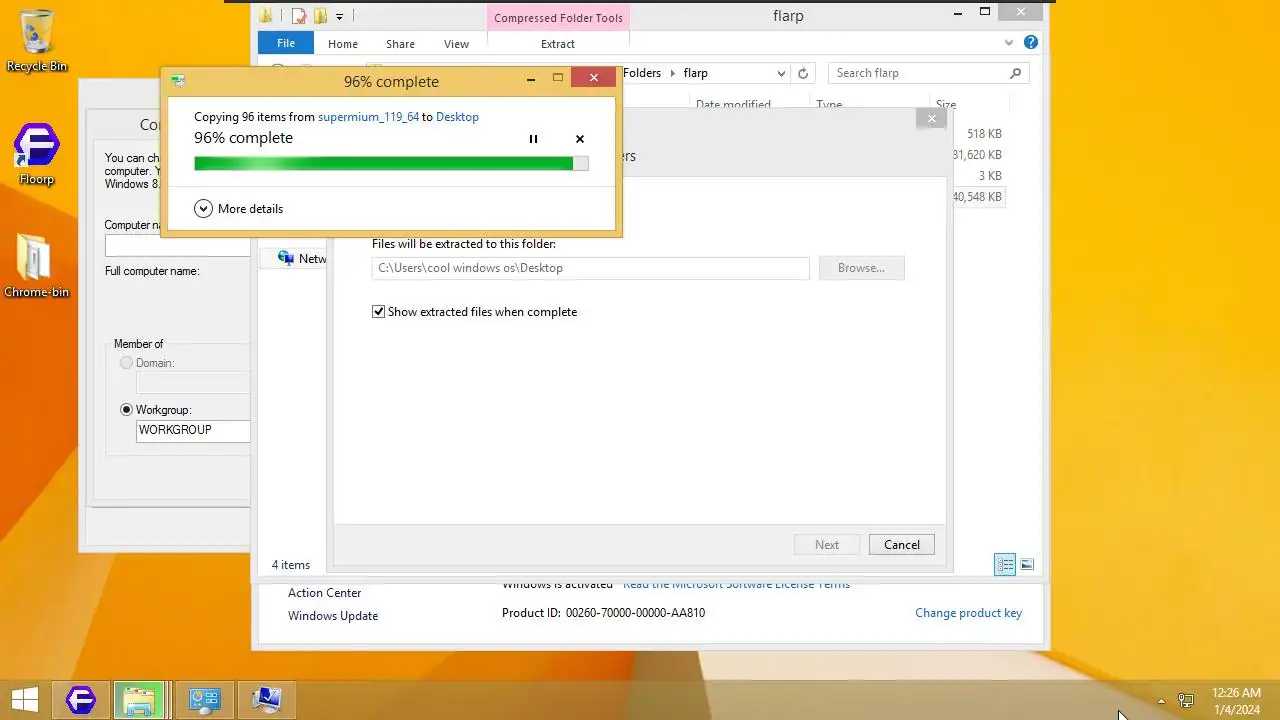
Task: Open the Share ribbon tab
Action: (x=401, y=44)
